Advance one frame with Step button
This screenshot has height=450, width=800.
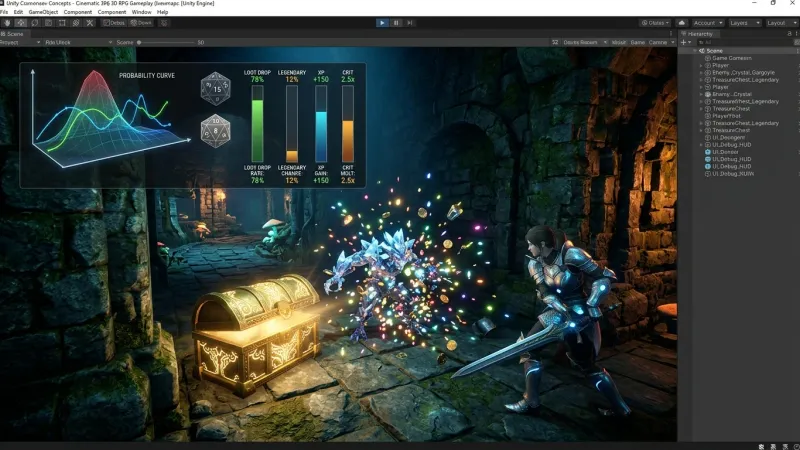pyautogui.click(x=410, y=23)
